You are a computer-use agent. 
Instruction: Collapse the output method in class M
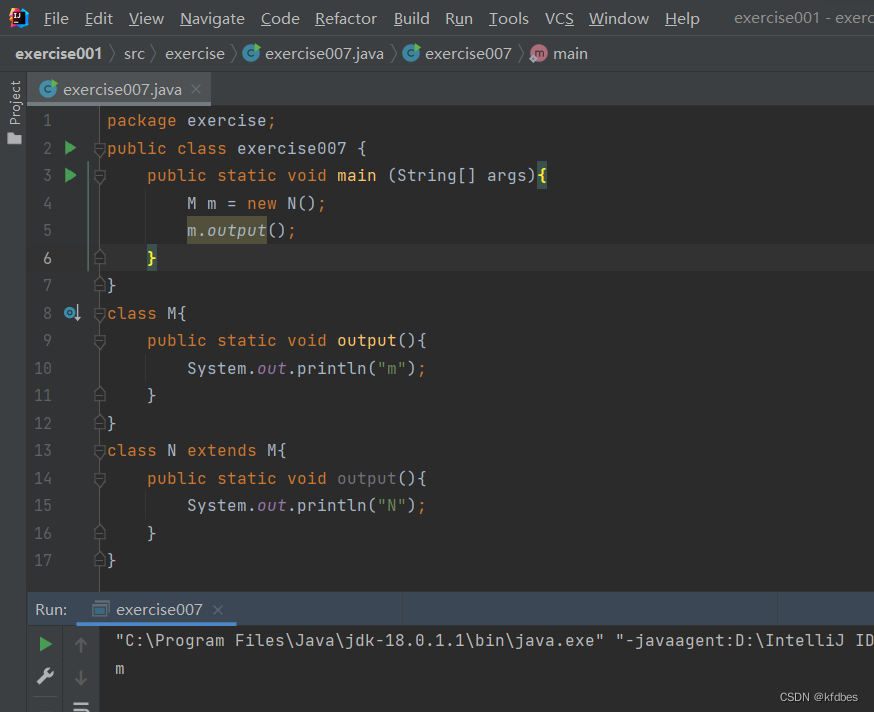coord(99,341)
